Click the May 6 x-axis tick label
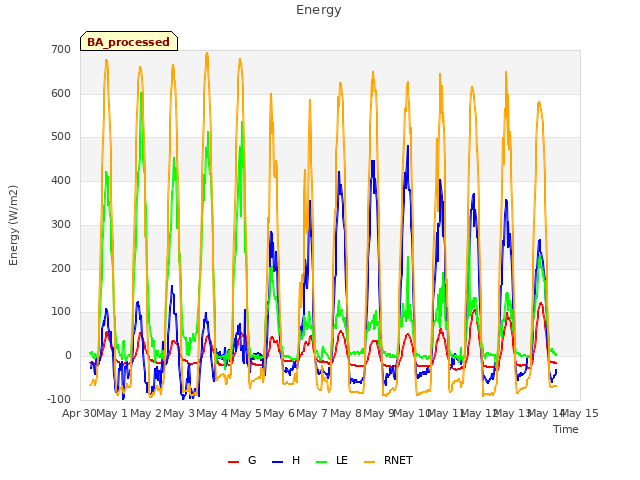640x480 pixels. click(279, 413)
